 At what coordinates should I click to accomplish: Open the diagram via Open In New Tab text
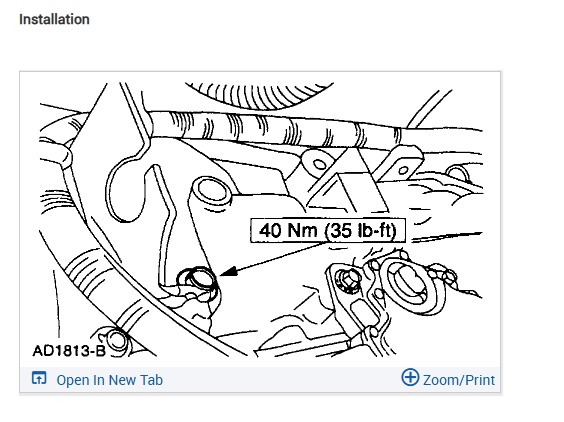(x=110, y=380)
